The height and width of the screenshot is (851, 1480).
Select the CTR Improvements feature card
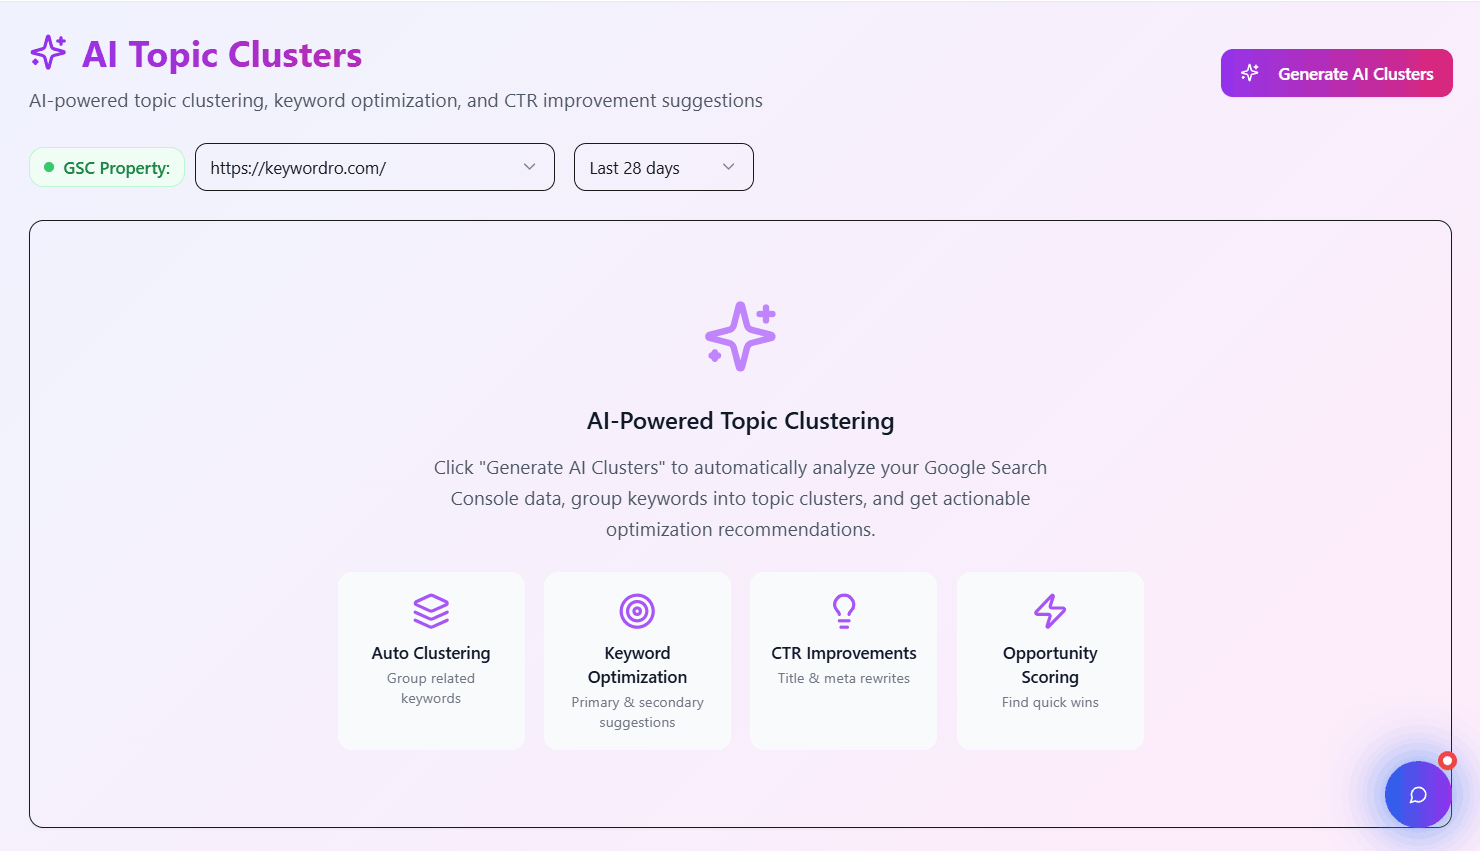(843, 660)
